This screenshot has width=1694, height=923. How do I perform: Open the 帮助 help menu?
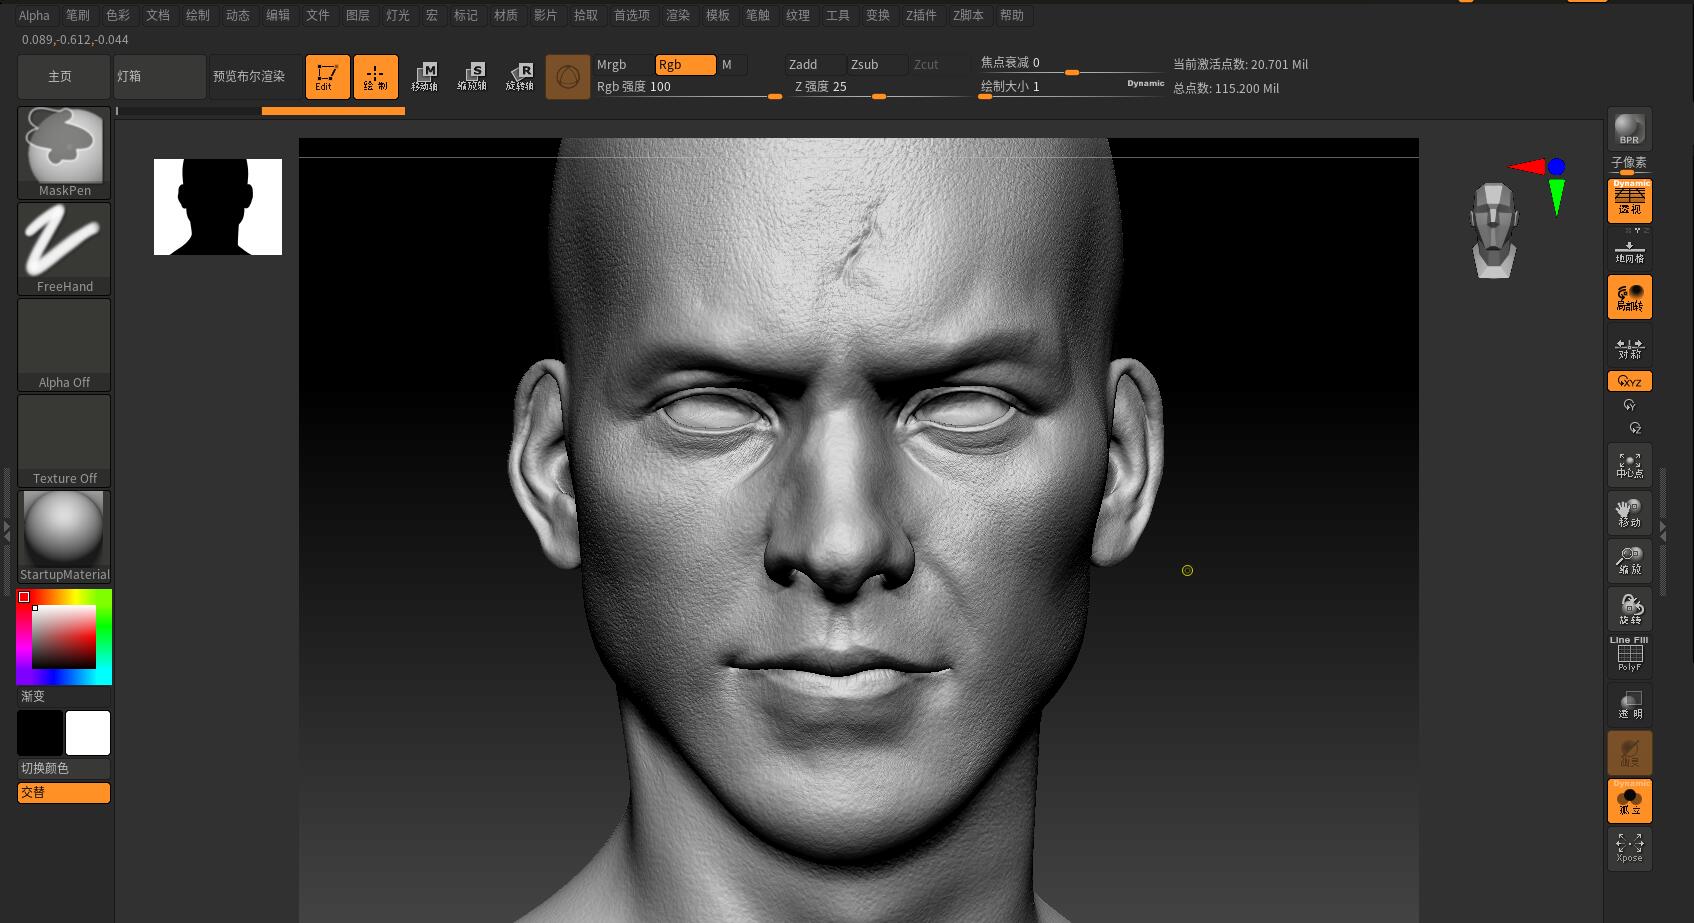[x=1012, y=15]
